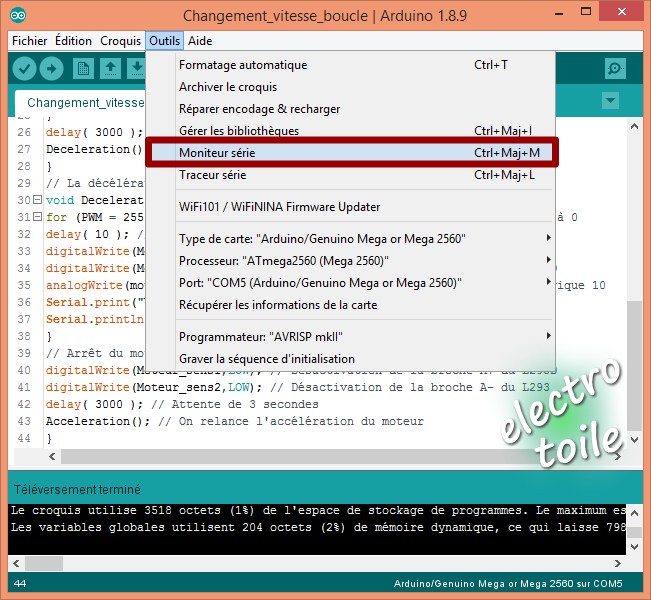The image size is (651, 600).
Task: Open Serial Monitor magnifier icon in toolbar
Action: pos(615,69)
